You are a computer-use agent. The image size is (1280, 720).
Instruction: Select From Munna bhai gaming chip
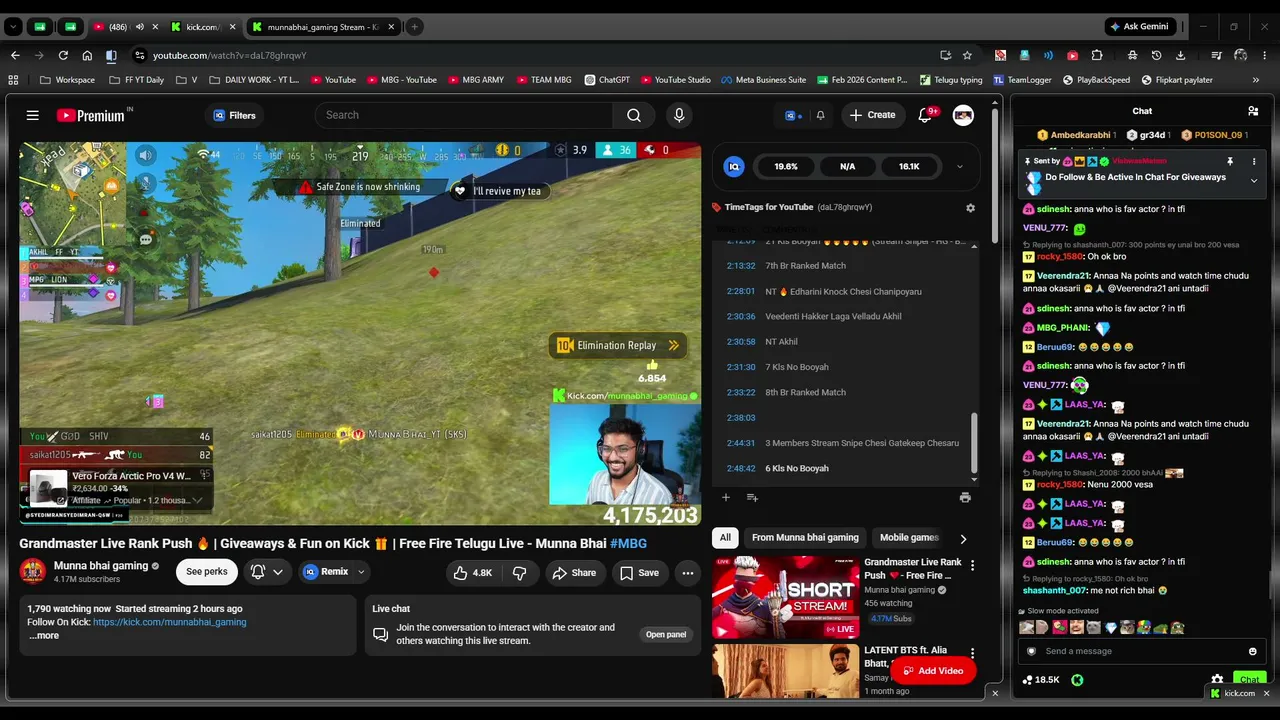pos(805,538)
